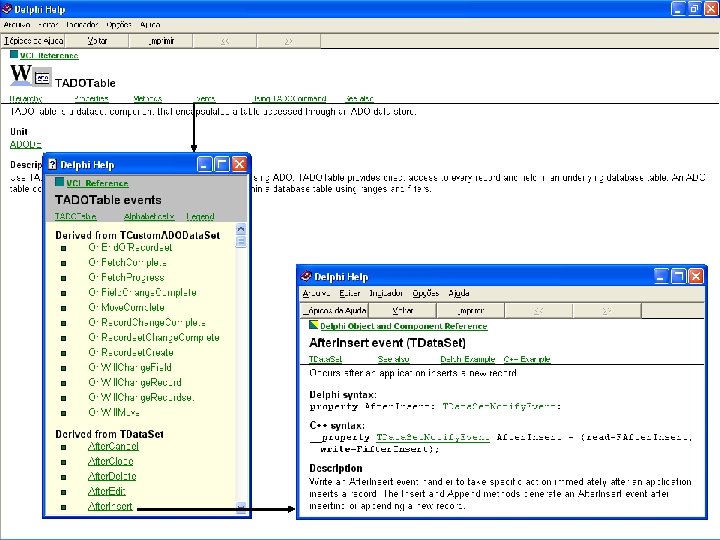Screen dimensions: 720x540
Task: Click Tópicos da Ajuda button in the main window
Action: click(x=33, y=41)
